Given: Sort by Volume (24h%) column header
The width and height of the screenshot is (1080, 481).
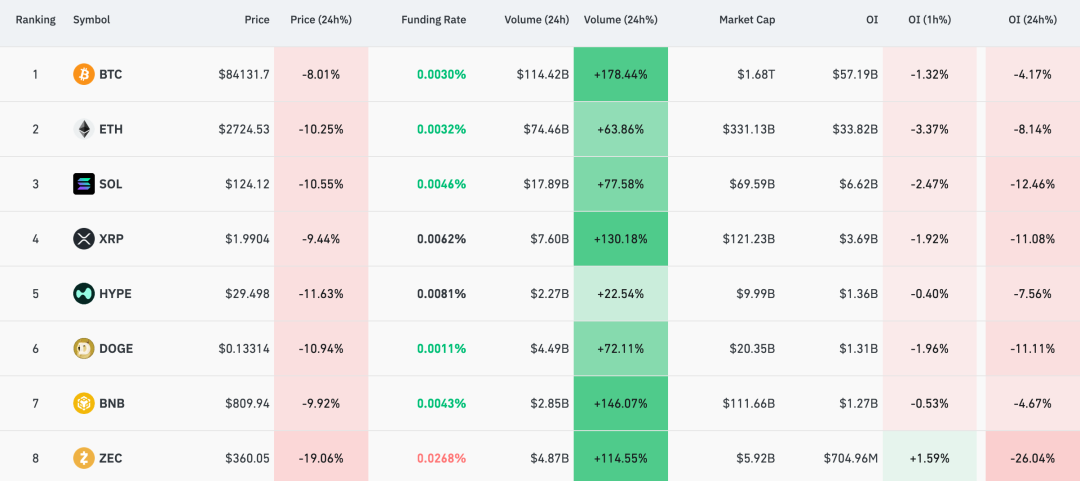Looking at the screenshot, I should click(619, 20).
